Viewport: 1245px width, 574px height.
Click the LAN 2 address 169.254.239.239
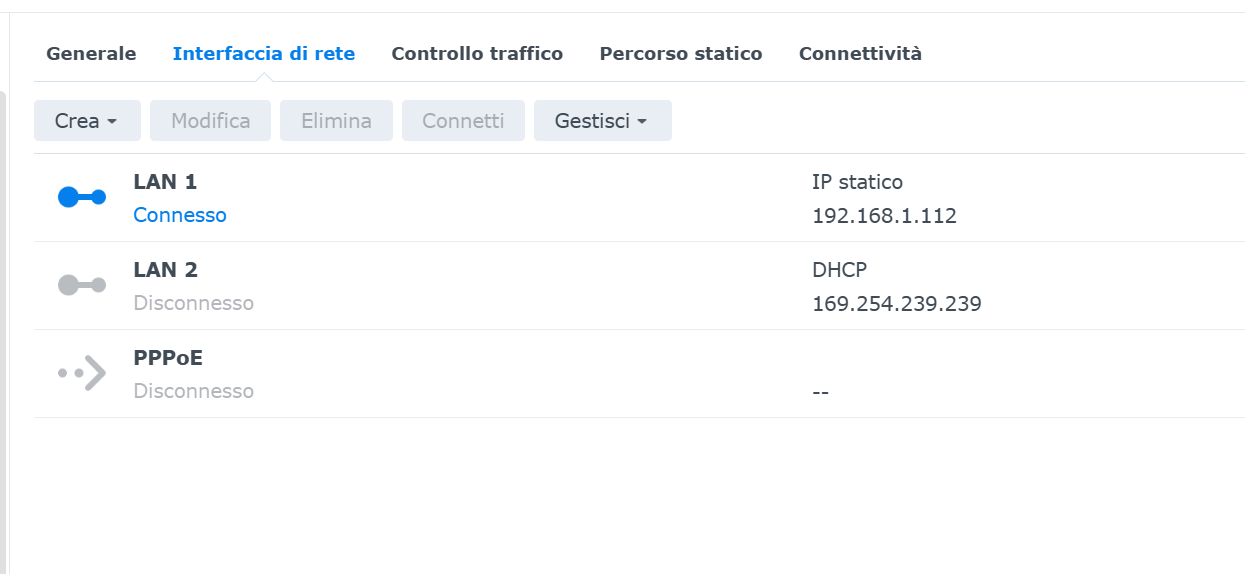click(896, 303)
